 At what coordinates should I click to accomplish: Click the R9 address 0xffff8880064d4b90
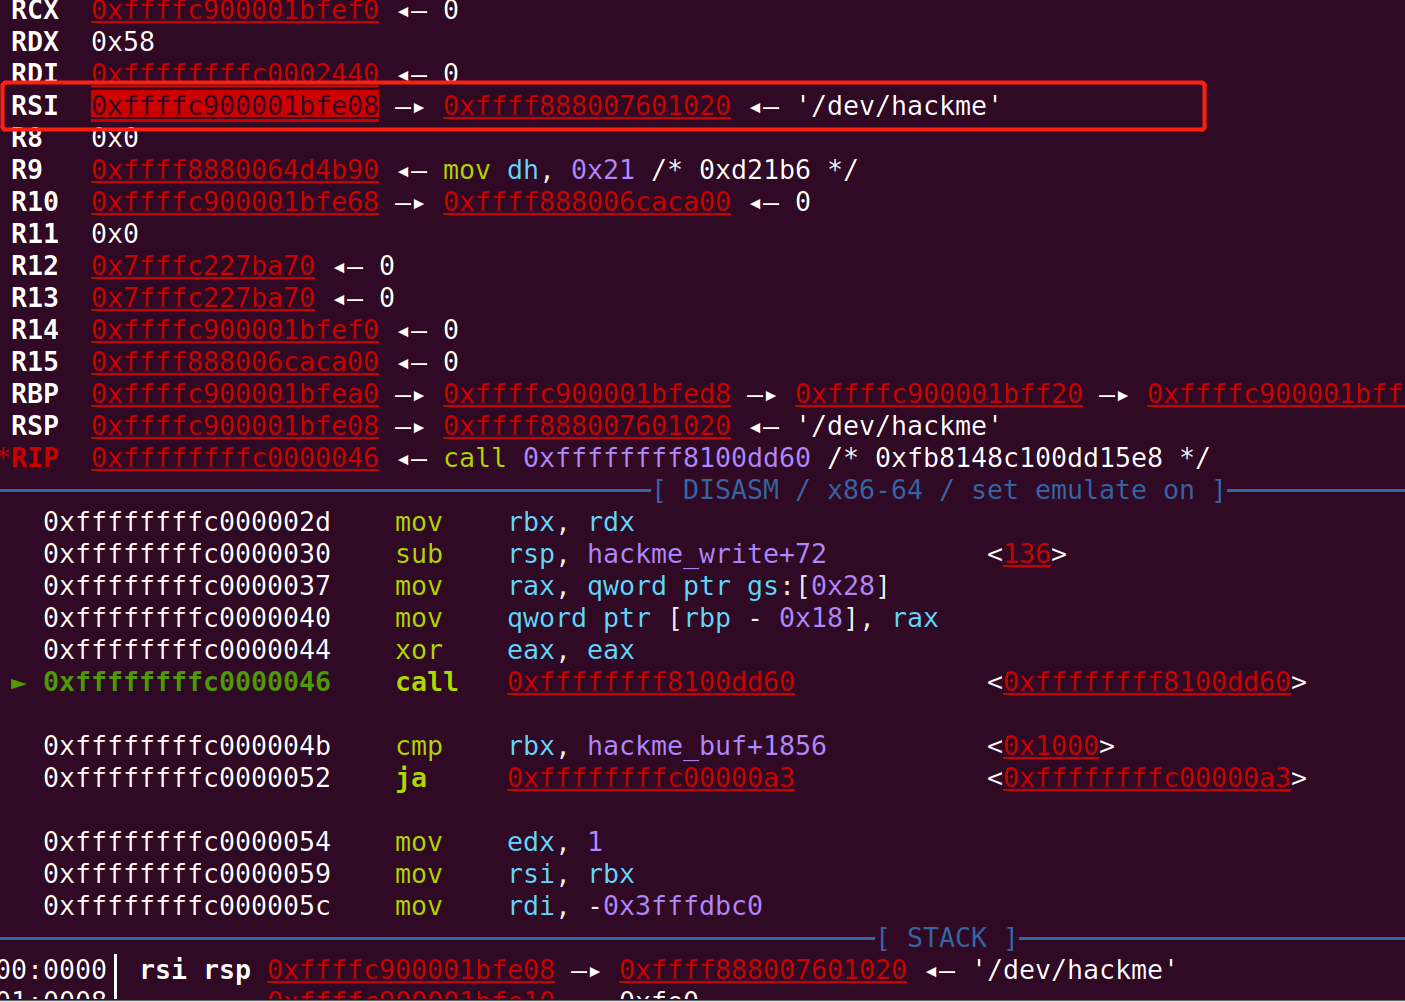235,170
